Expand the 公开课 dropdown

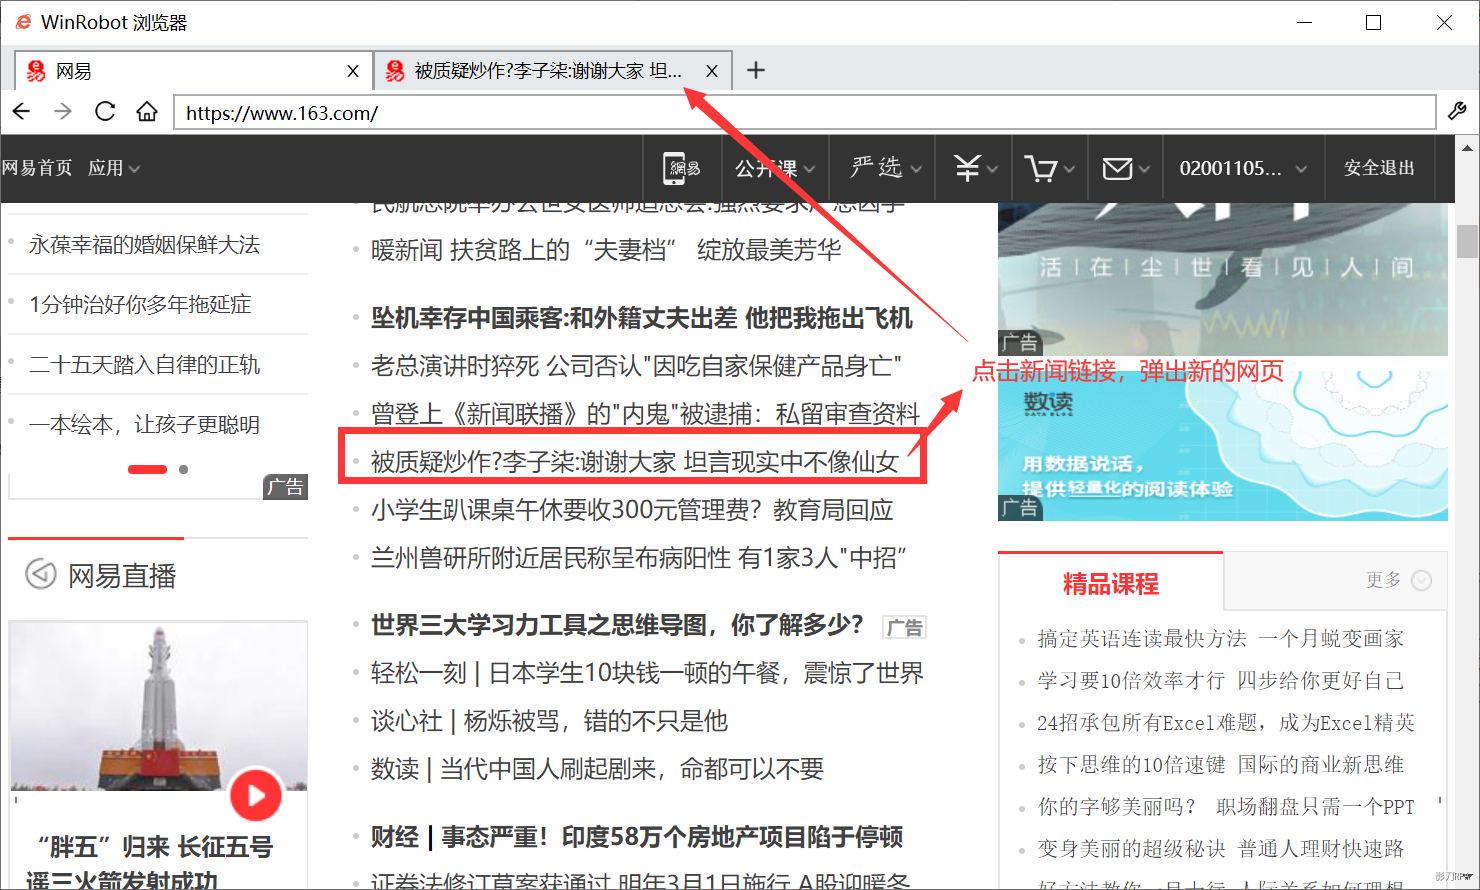coord(775,168)
